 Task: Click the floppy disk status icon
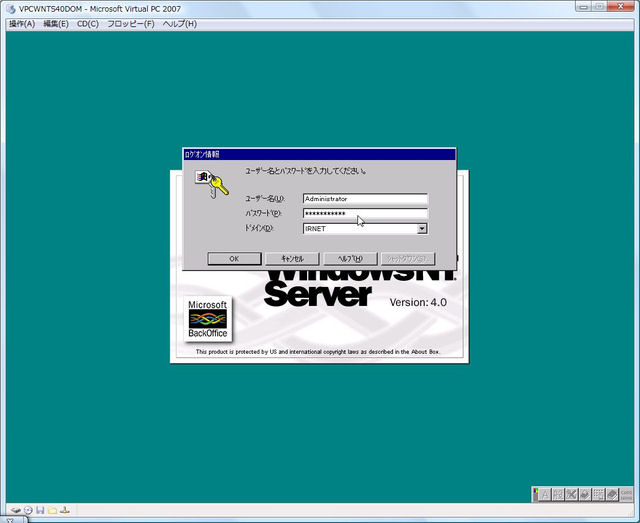(x=40, y=510)
